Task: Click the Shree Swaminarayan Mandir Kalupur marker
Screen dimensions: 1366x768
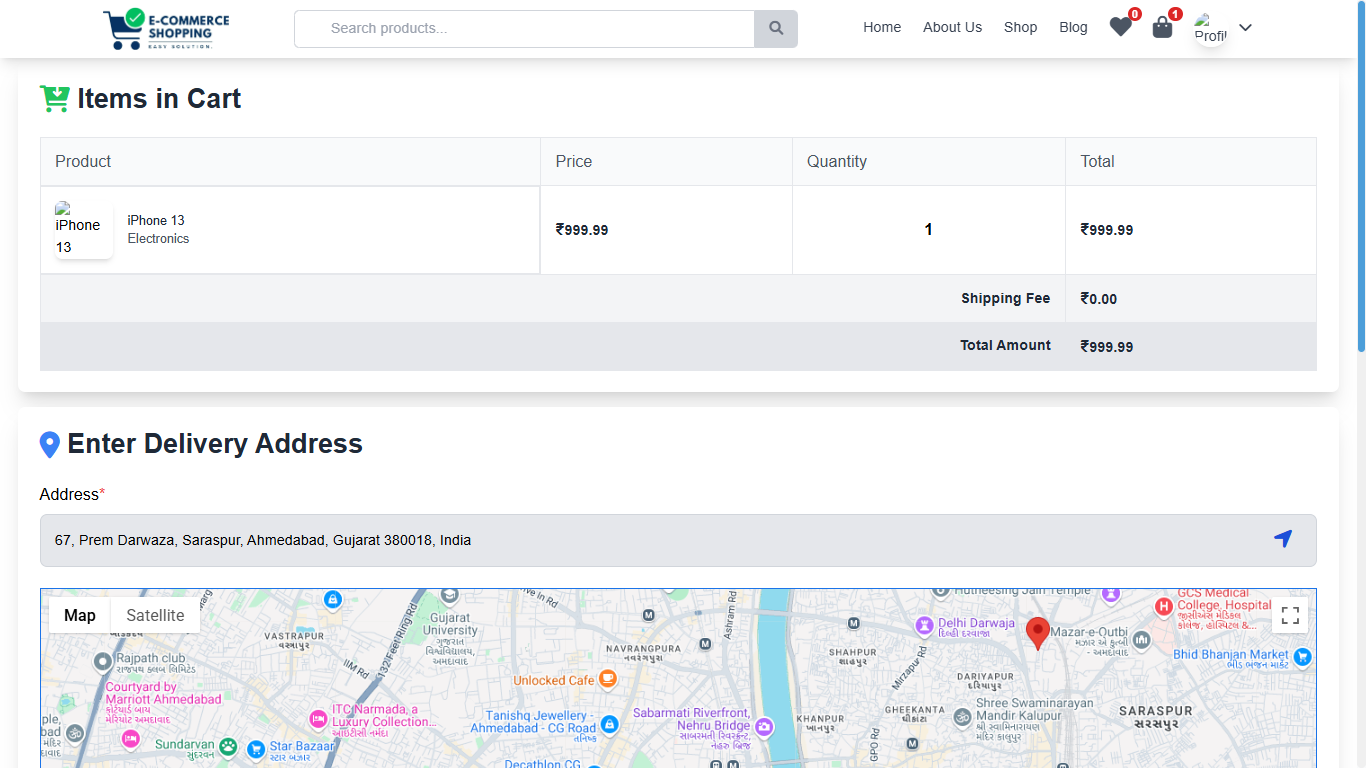Action: (961, 716)
